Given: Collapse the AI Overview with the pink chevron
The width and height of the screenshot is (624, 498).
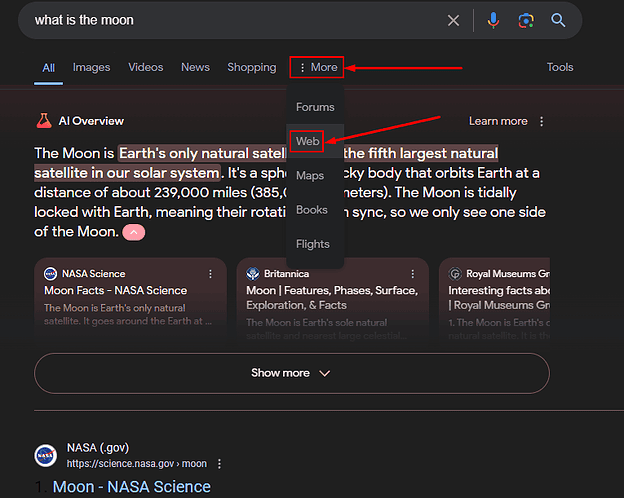Looking at the screenshot, I should coord(134,232).
